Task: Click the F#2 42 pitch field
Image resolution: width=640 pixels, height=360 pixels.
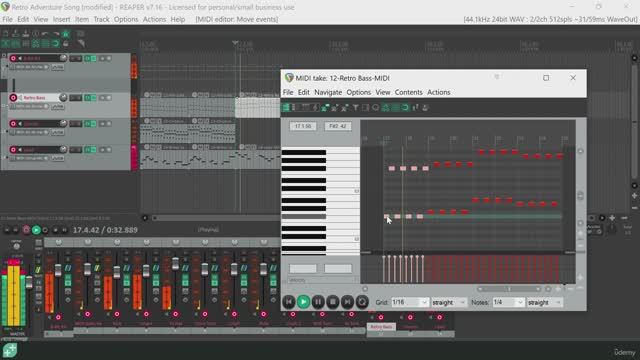Action: [x=338, y=126]
